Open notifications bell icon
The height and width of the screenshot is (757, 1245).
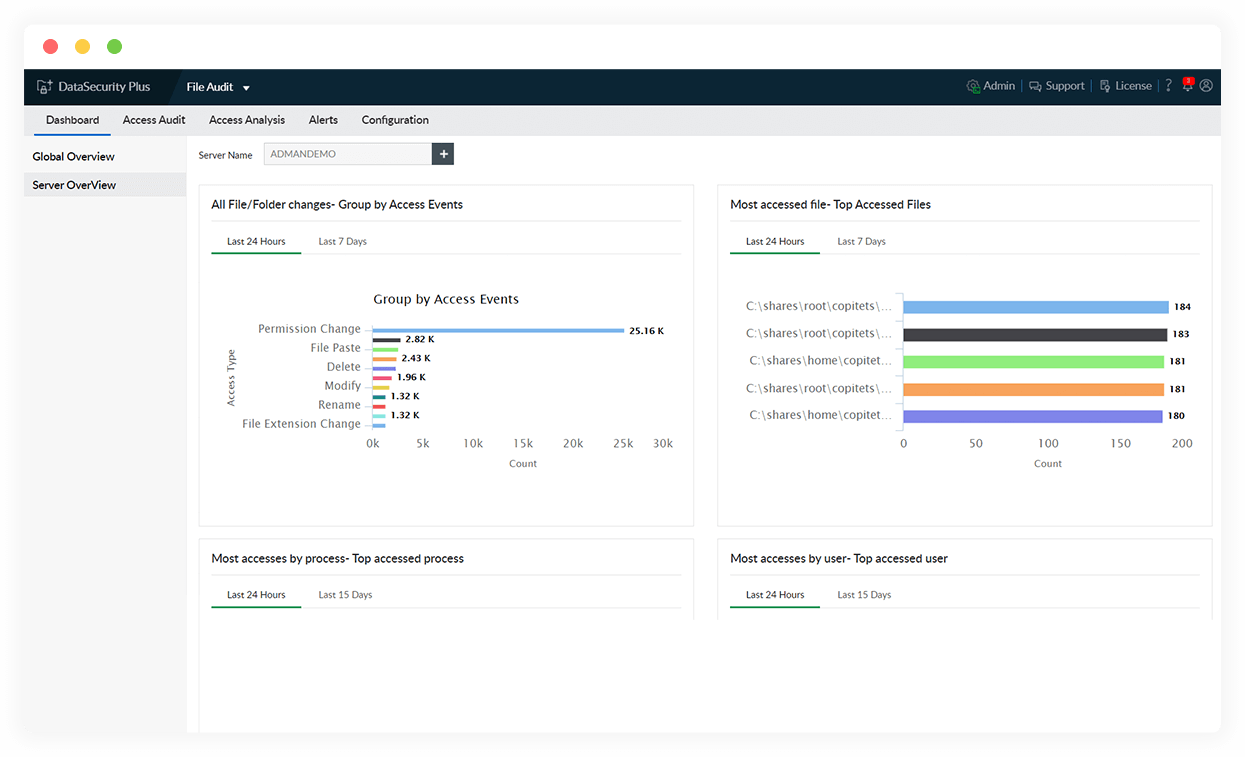1188,85
